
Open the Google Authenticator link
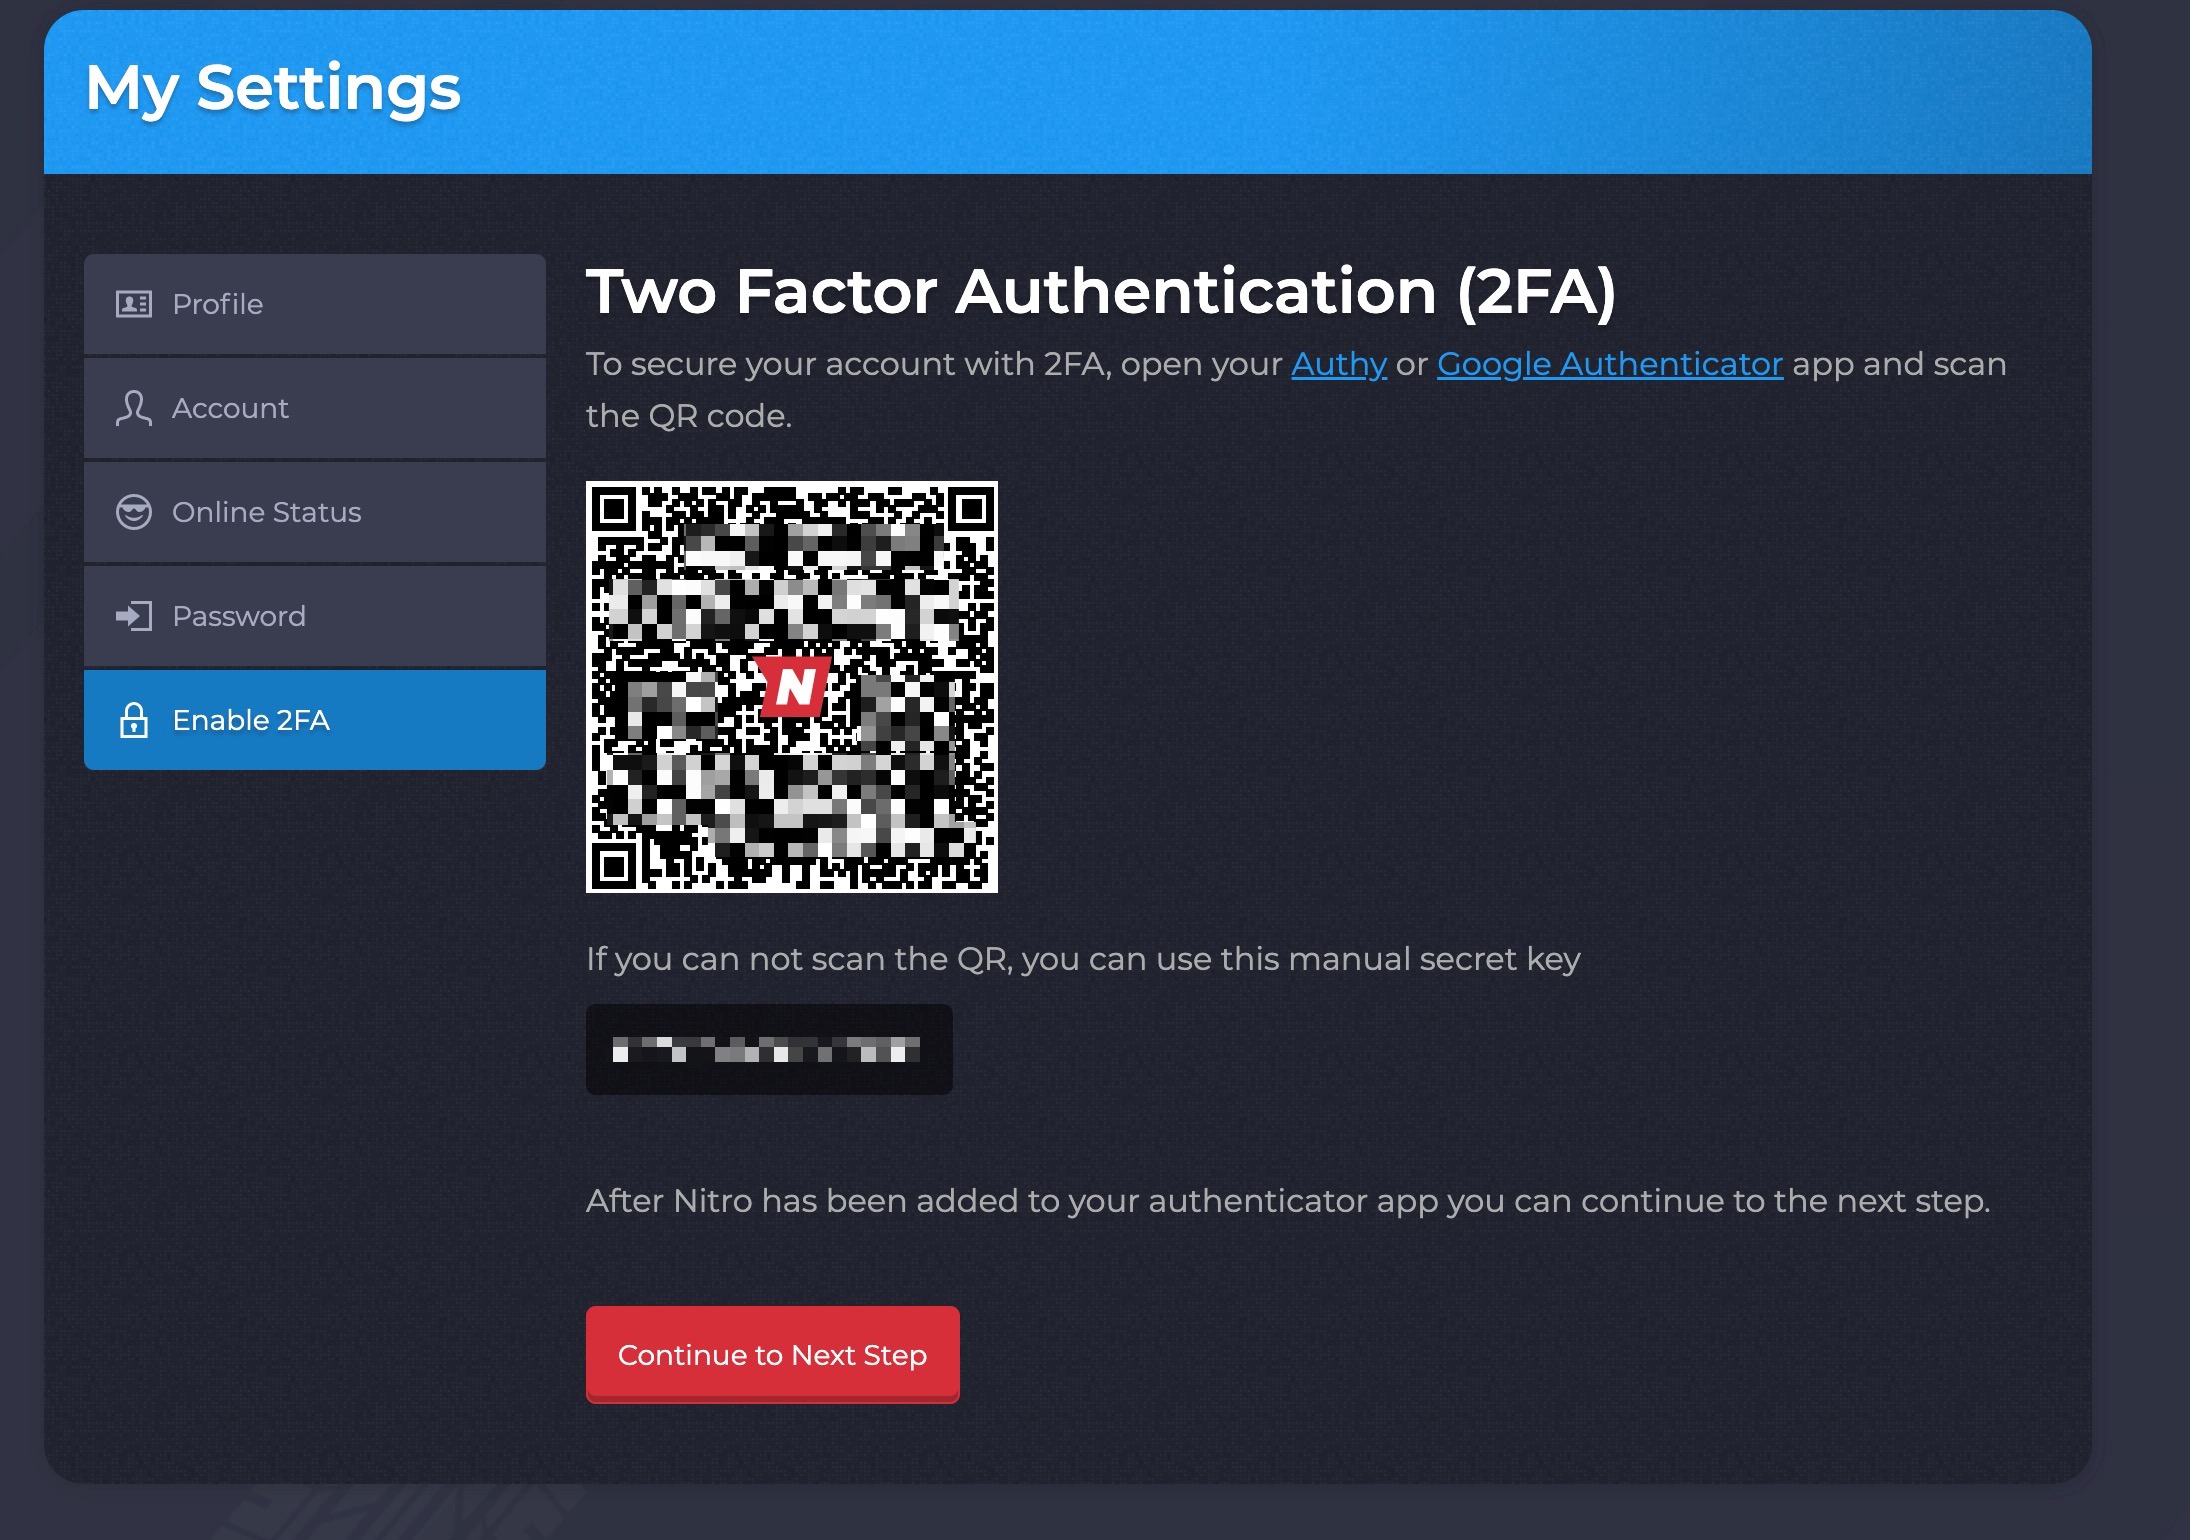point(1608,364)
